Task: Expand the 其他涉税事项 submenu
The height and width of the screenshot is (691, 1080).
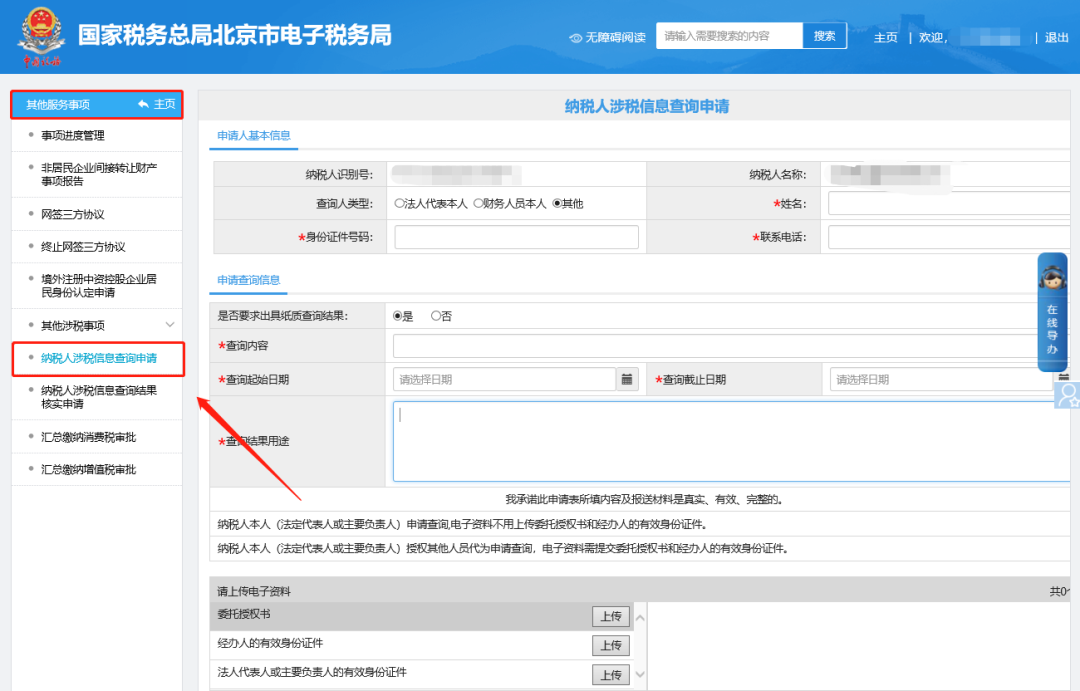Action: [169, 325]
